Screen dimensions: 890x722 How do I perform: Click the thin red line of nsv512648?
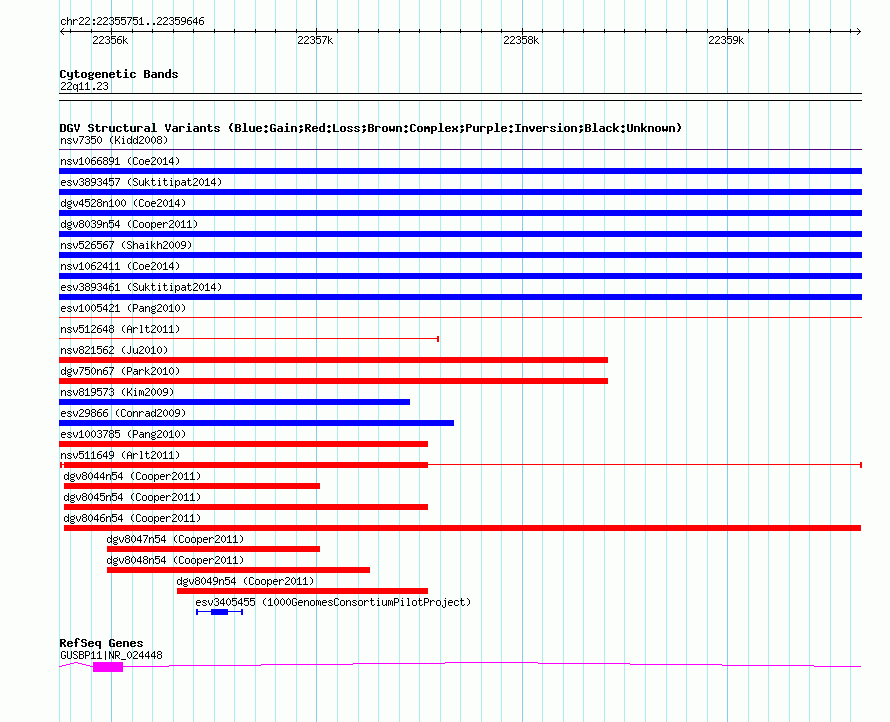tap(249, 339)
